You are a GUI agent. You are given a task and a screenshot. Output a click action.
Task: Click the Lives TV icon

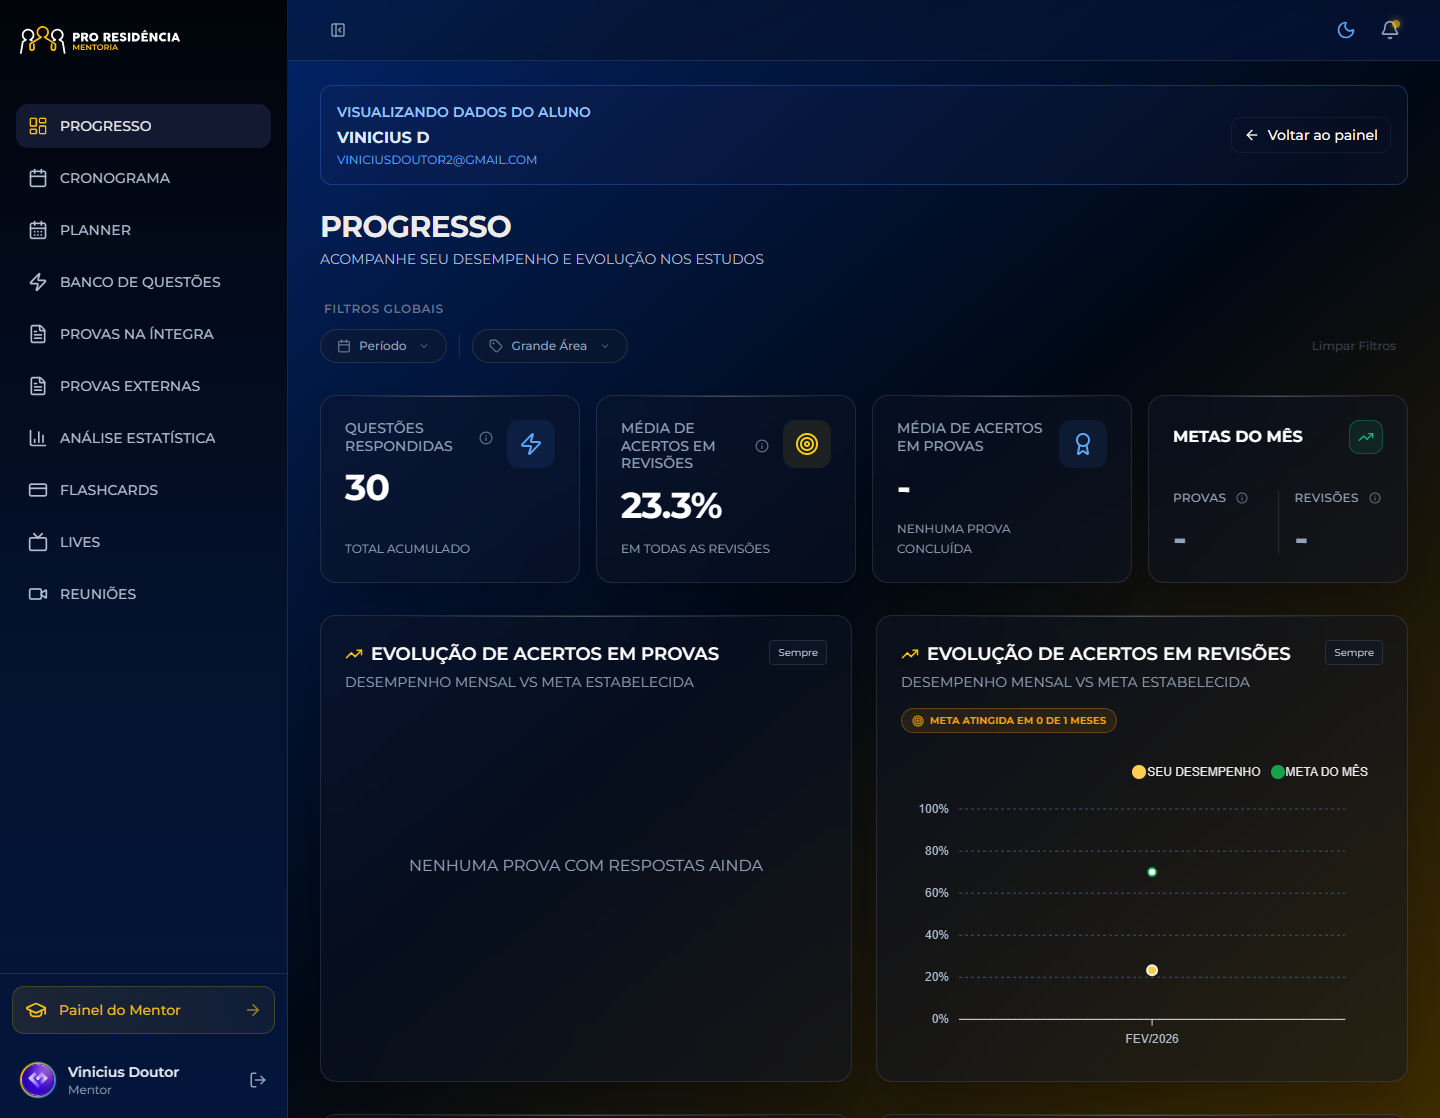click(x=38, y=542)
